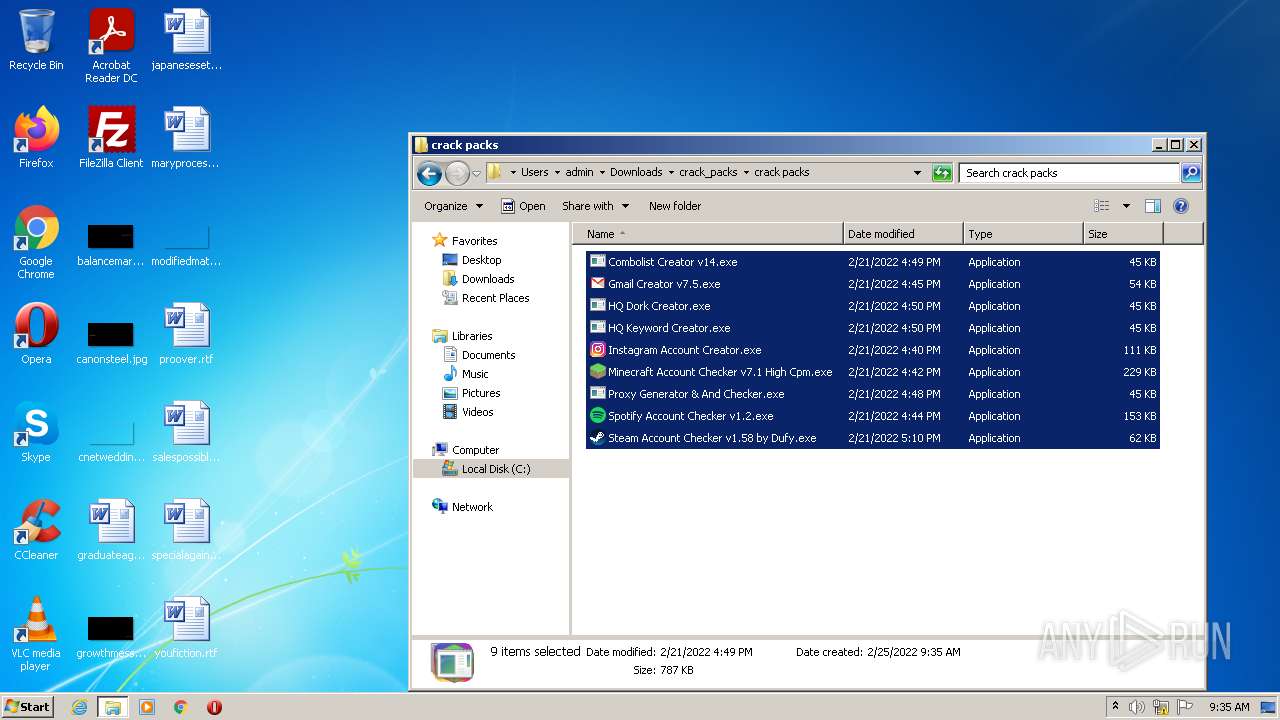Screen dimensions: 1280x720
Task: Change view using the views icon
Action: point(1102,206)
